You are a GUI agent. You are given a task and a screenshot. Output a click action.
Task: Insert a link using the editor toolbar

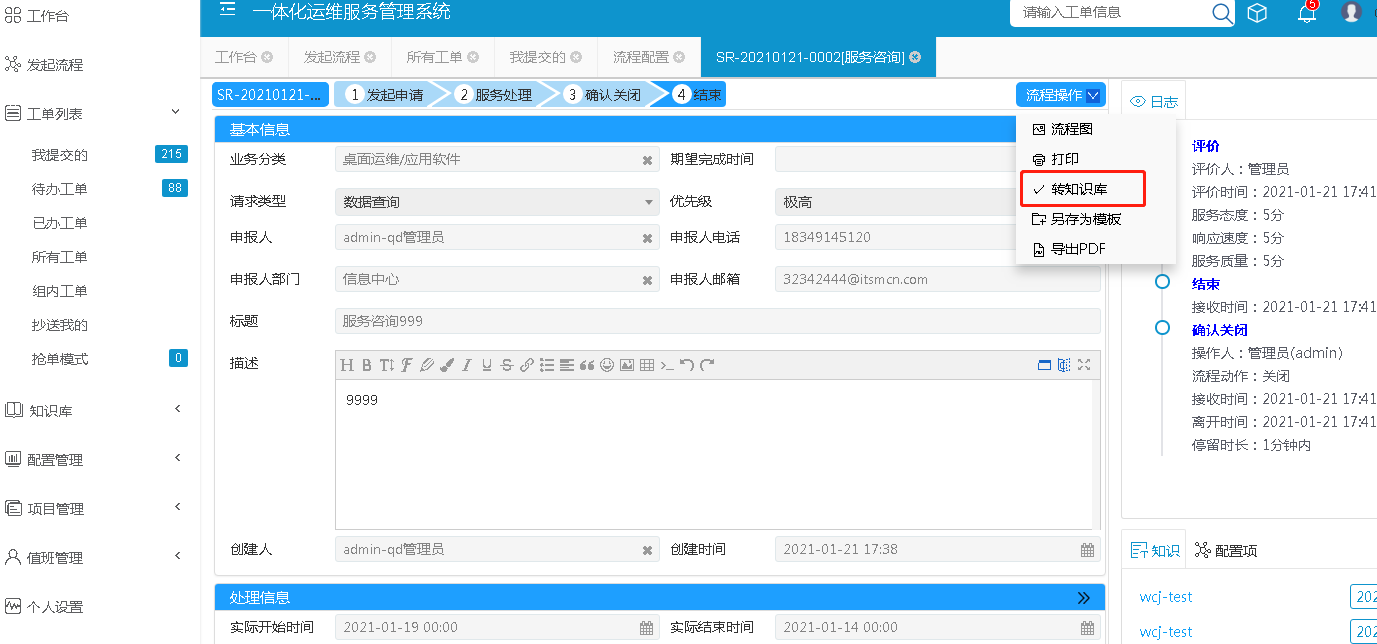pyautogui.click(x=527, y=365)
